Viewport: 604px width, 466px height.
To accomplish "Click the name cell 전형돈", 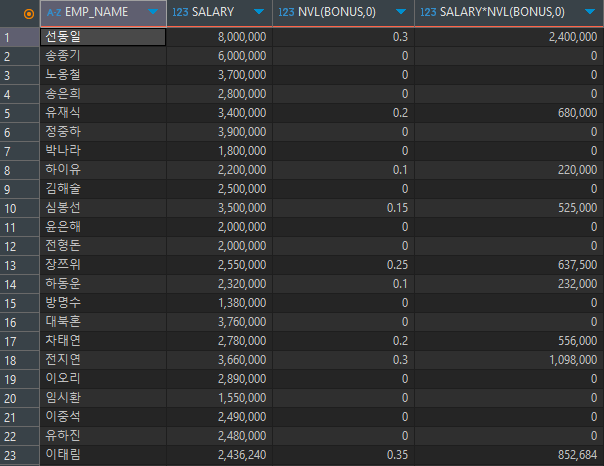I will (x=103, y=246).
